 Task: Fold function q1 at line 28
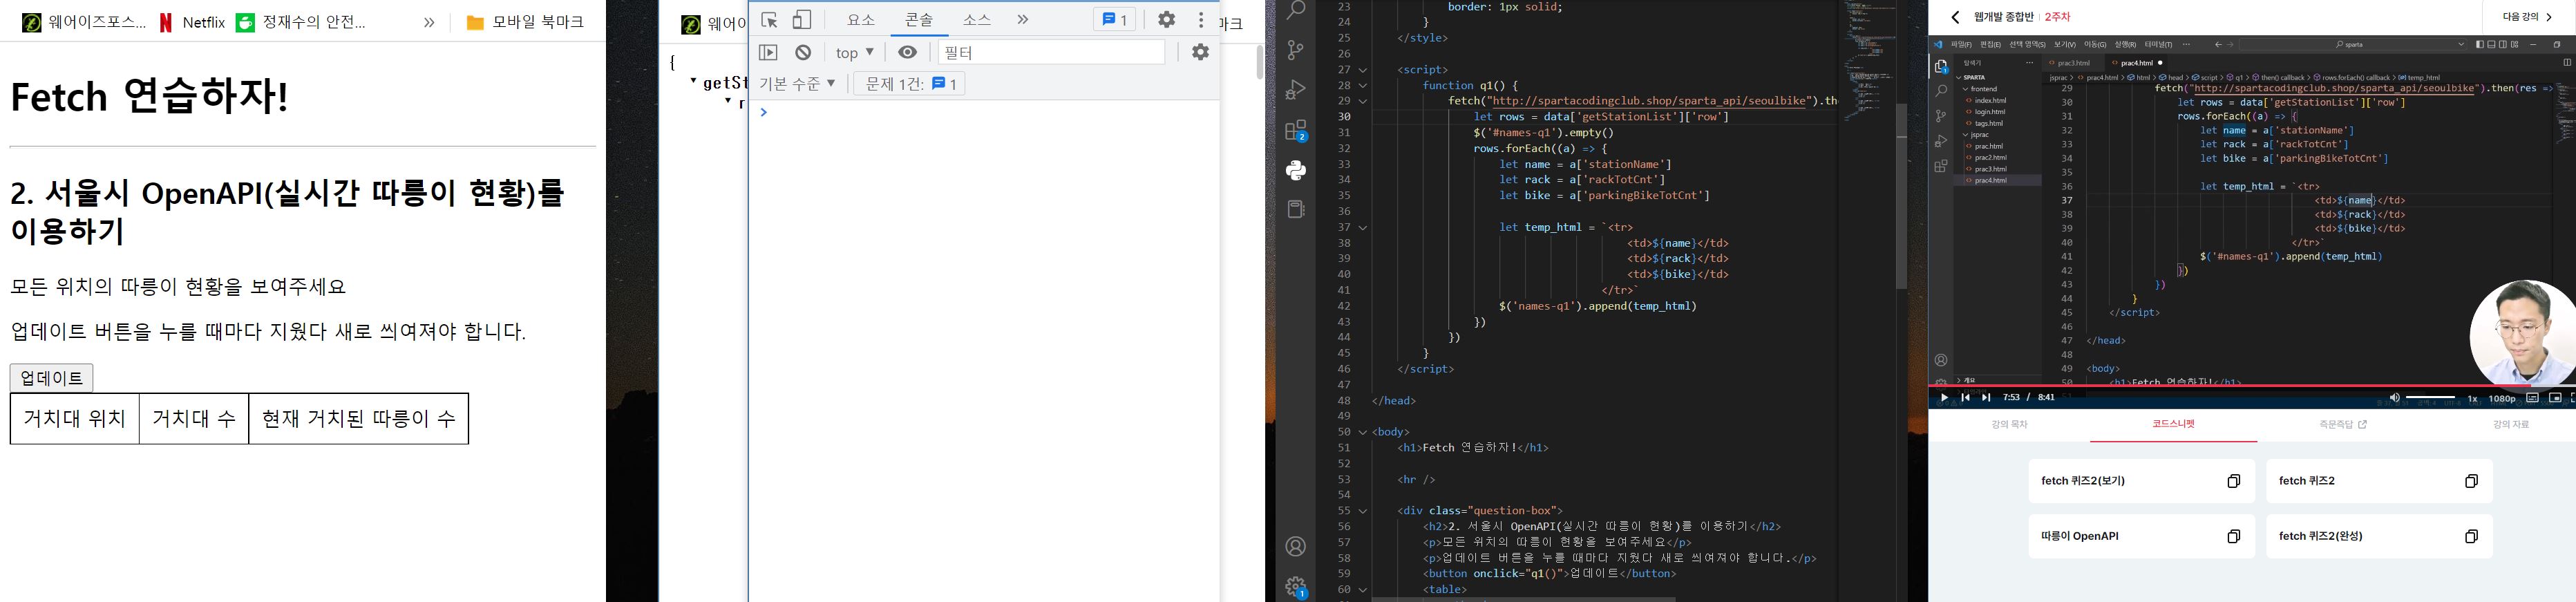click(1363, 86)
